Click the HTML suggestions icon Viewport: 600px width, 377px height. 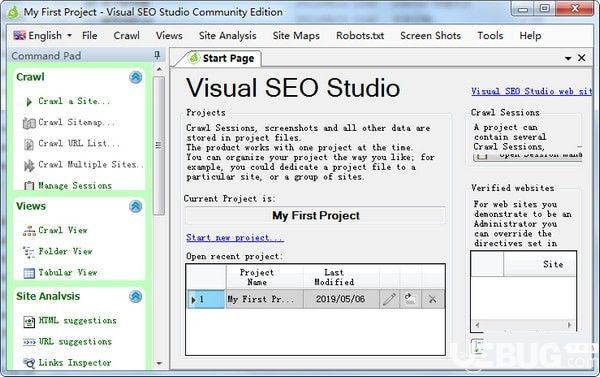click(29, 322)
